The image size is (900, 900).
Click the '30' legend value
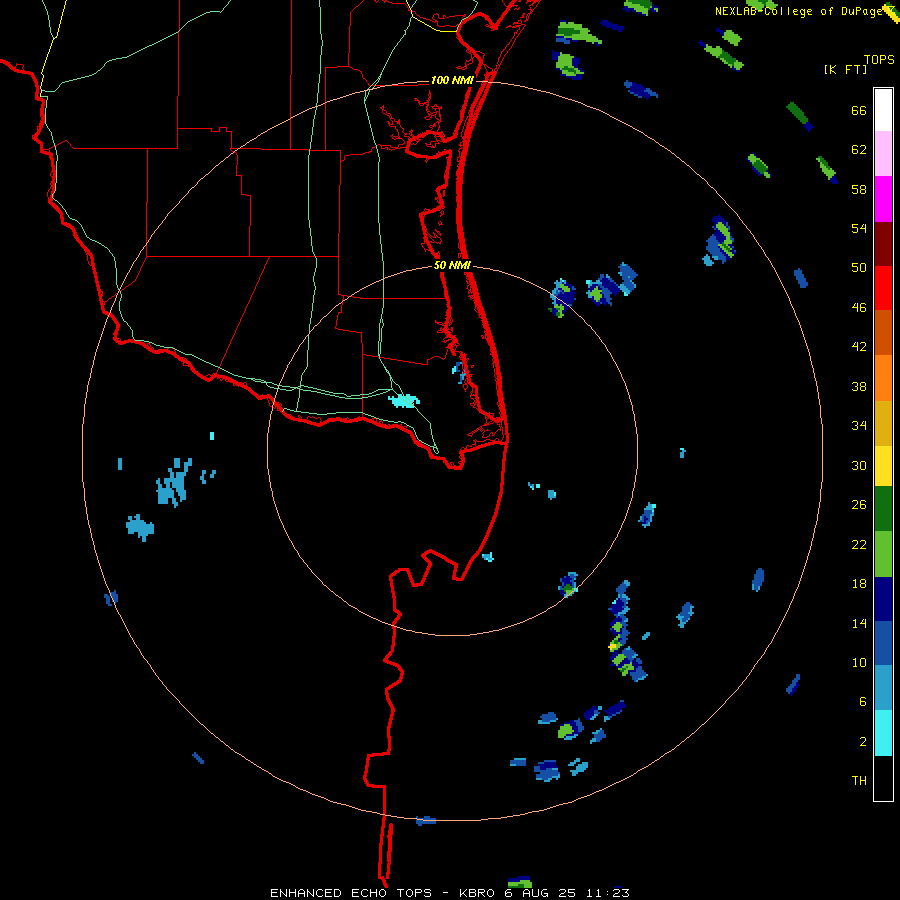click(859, 465)
